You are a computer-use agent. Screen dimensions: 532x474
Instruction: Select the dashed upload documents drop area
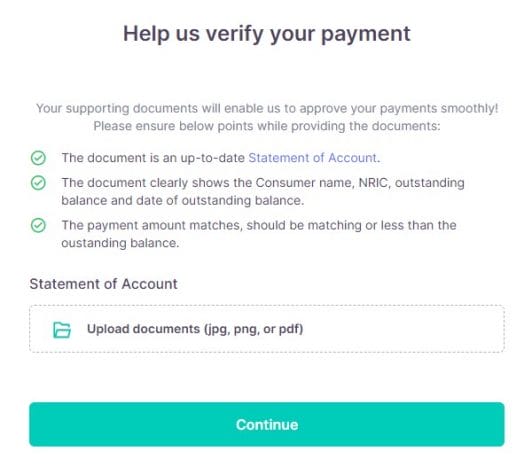tap(267, 329)
